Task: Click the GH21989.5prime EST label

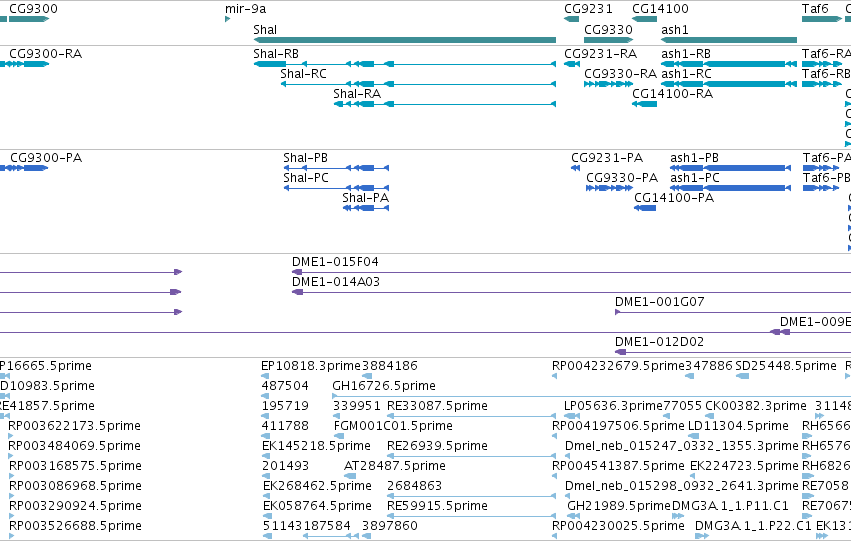Action: pos(619,507)
